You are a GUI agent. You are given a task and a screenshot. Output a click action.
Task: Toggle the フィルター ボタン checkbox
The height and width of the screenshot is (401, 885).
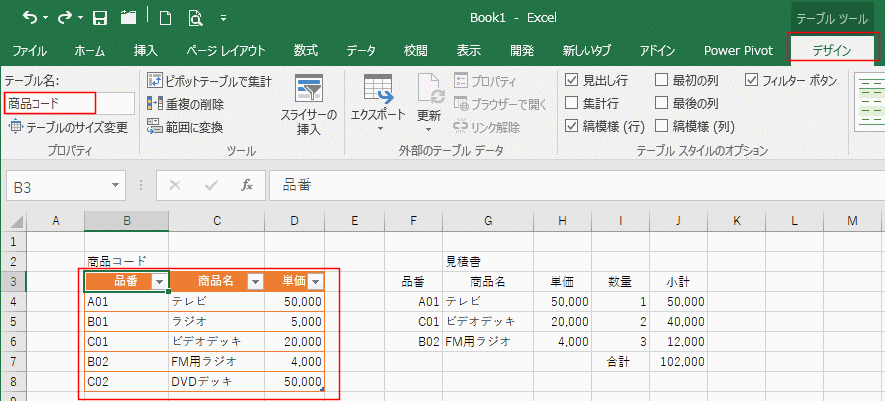pyautogui.click(x=752, y=80)
